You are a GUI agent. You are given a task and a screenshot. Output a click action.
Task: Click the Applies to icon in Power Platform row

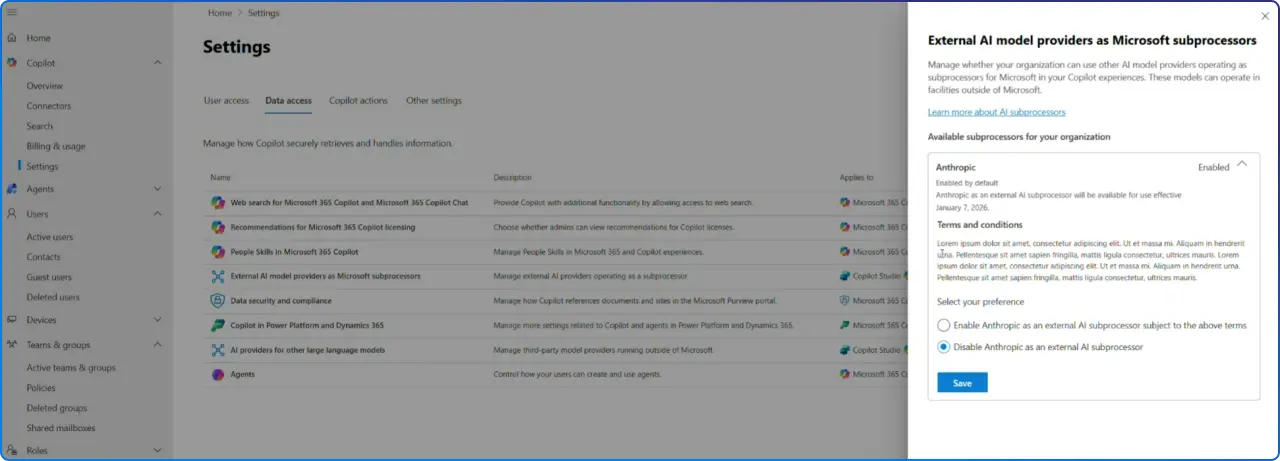845,325
